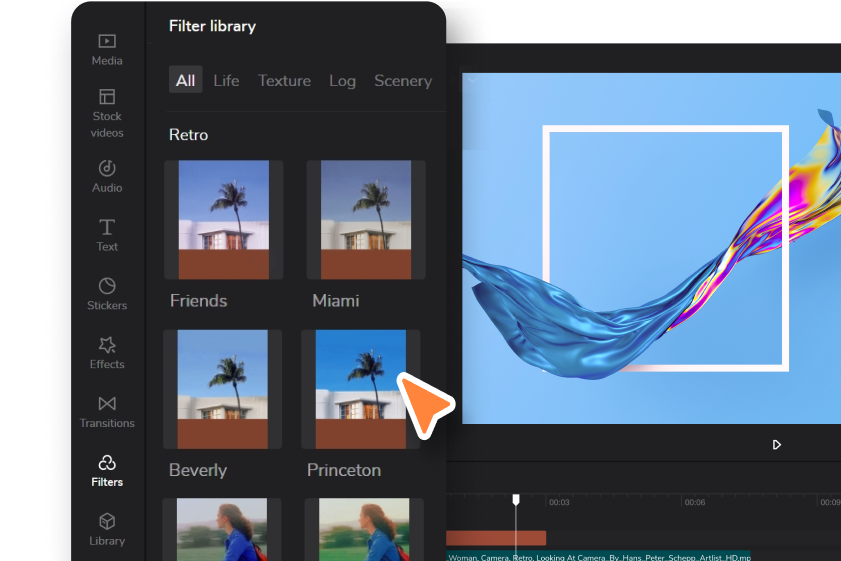Play the video preview
This screenshot has height=561, width=841.
[x=776, y=445]
